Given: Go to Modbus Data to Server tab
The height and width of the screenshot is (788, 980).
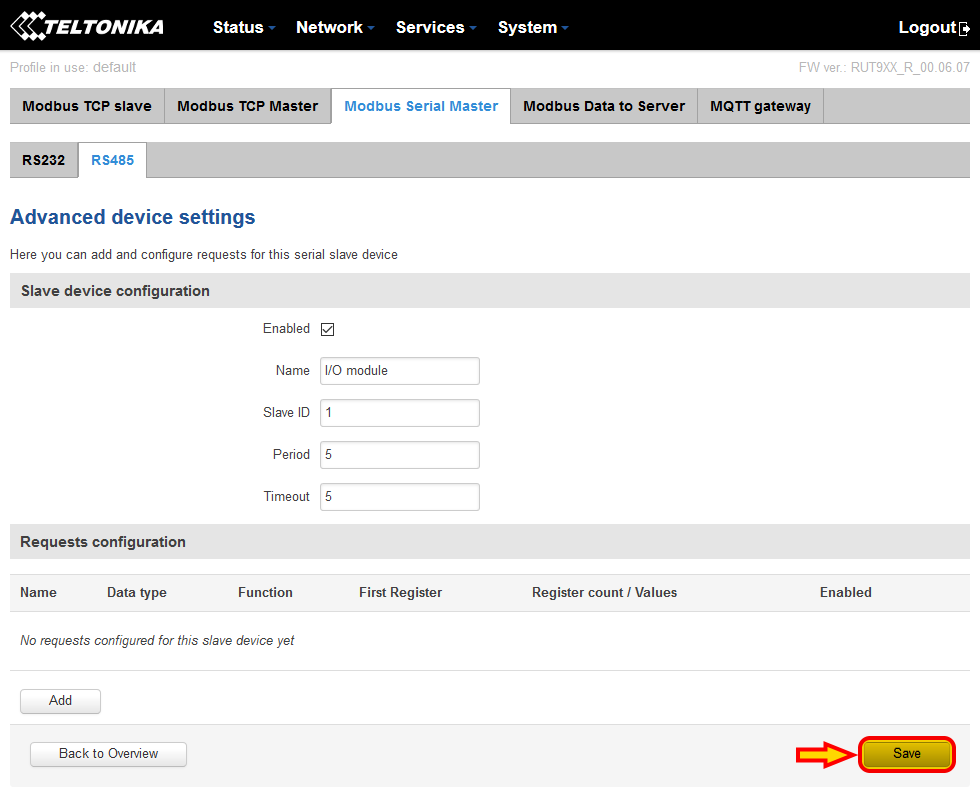Looking at the screenshot, I should click(x=604, y=106).
